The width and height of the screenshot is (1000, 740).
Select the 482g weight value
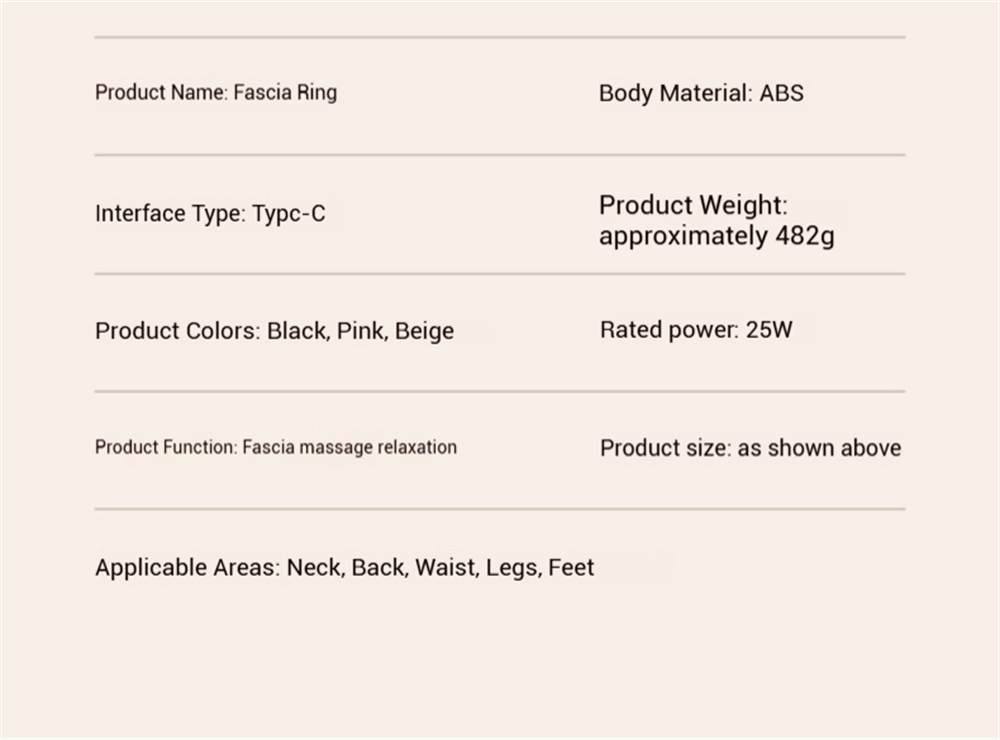pyautogui.click(x=804, y=236)
